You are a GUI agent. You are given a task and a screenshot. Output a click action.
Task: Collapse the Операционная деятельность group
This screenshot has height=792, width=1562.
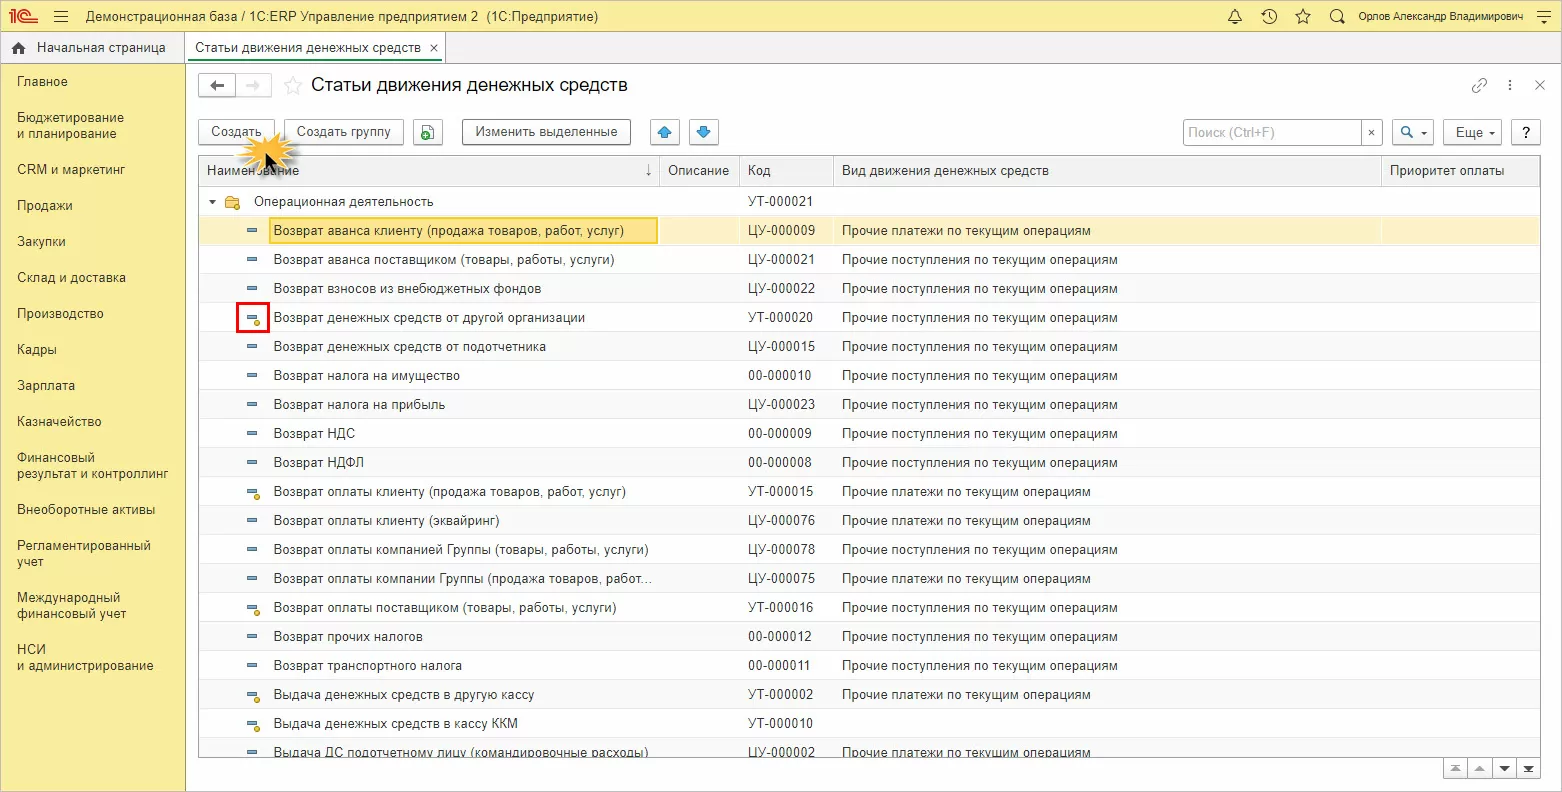pos(213,202)
